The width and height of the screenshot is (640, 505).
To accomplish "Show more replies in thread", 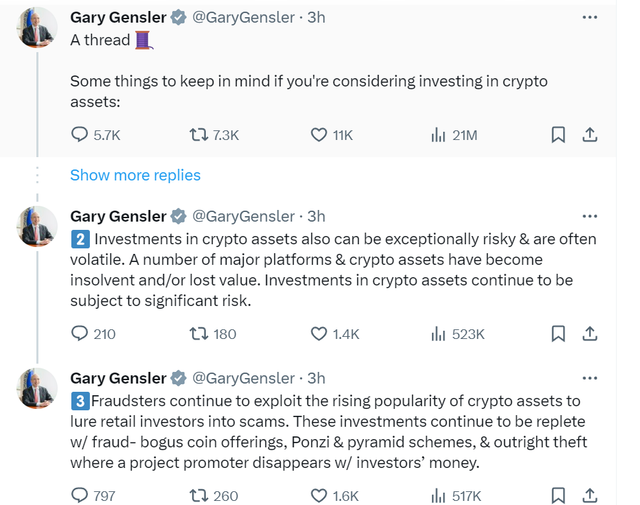I will tap(135, 175).
